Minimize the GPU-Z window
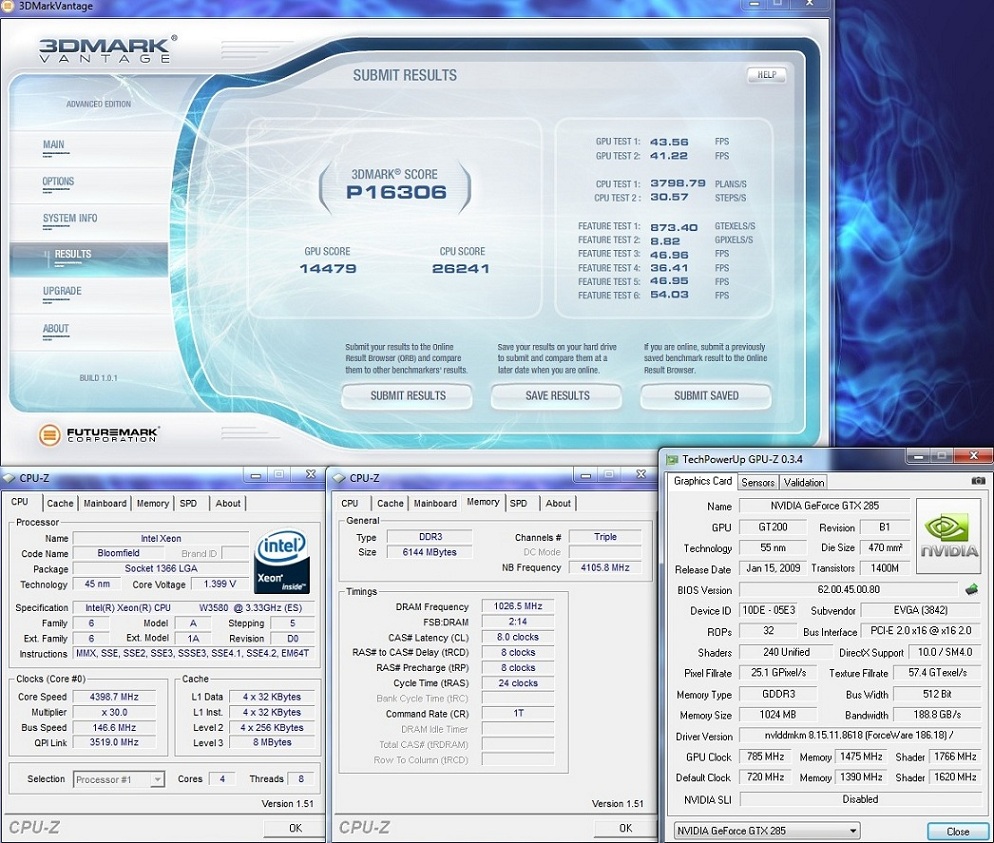The width and height of the screenshot is (994, 843). click(x=919, y=456)
